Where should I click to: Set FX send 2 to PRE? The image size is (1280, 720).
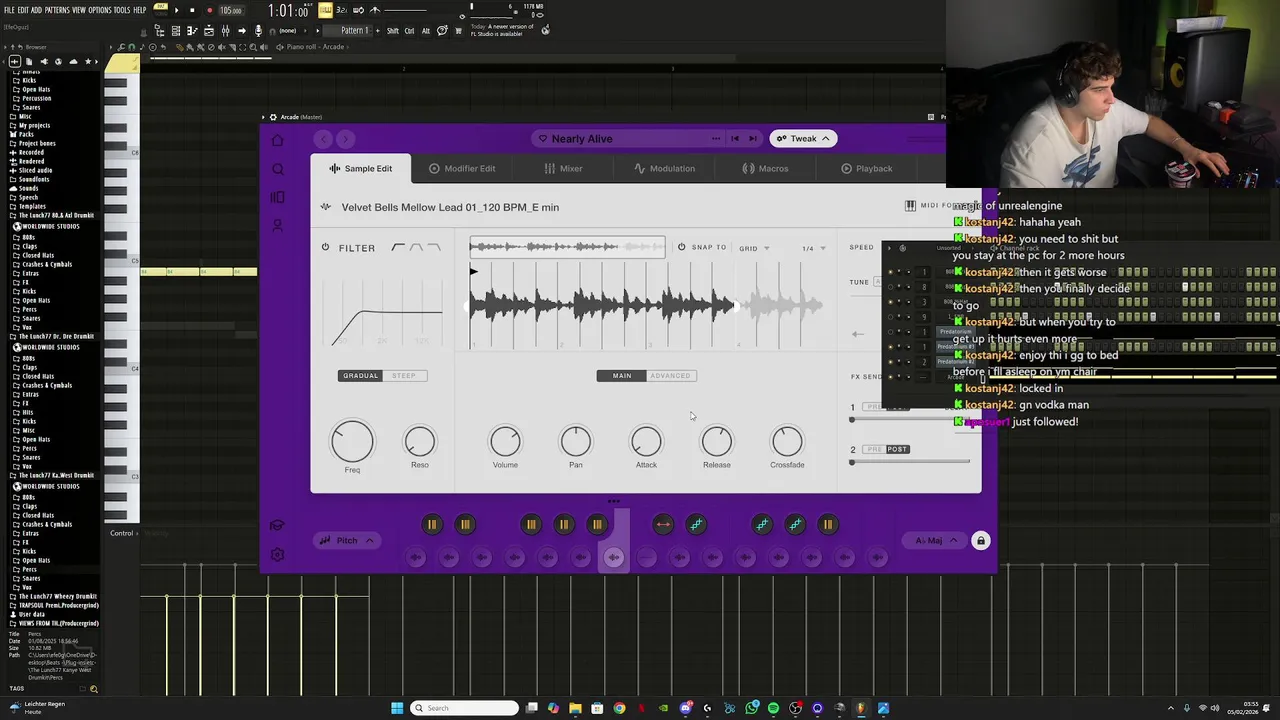[873, 449]
